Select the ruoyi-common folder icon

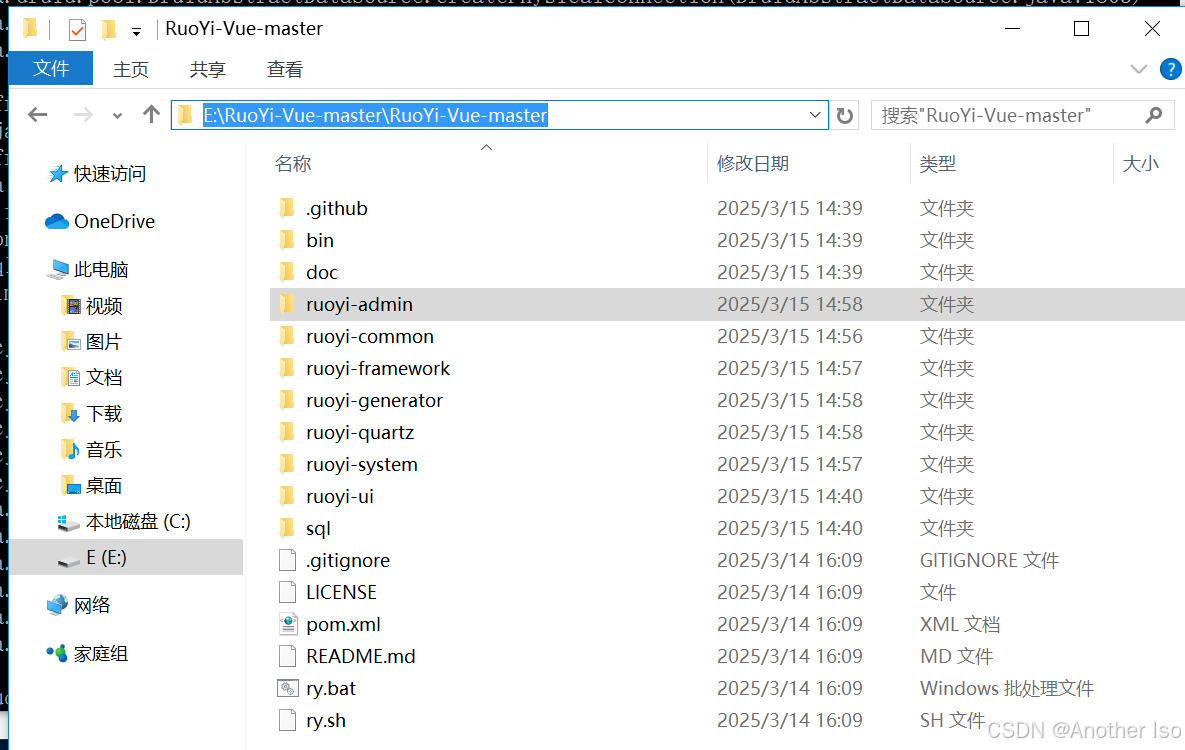(287, 336)
